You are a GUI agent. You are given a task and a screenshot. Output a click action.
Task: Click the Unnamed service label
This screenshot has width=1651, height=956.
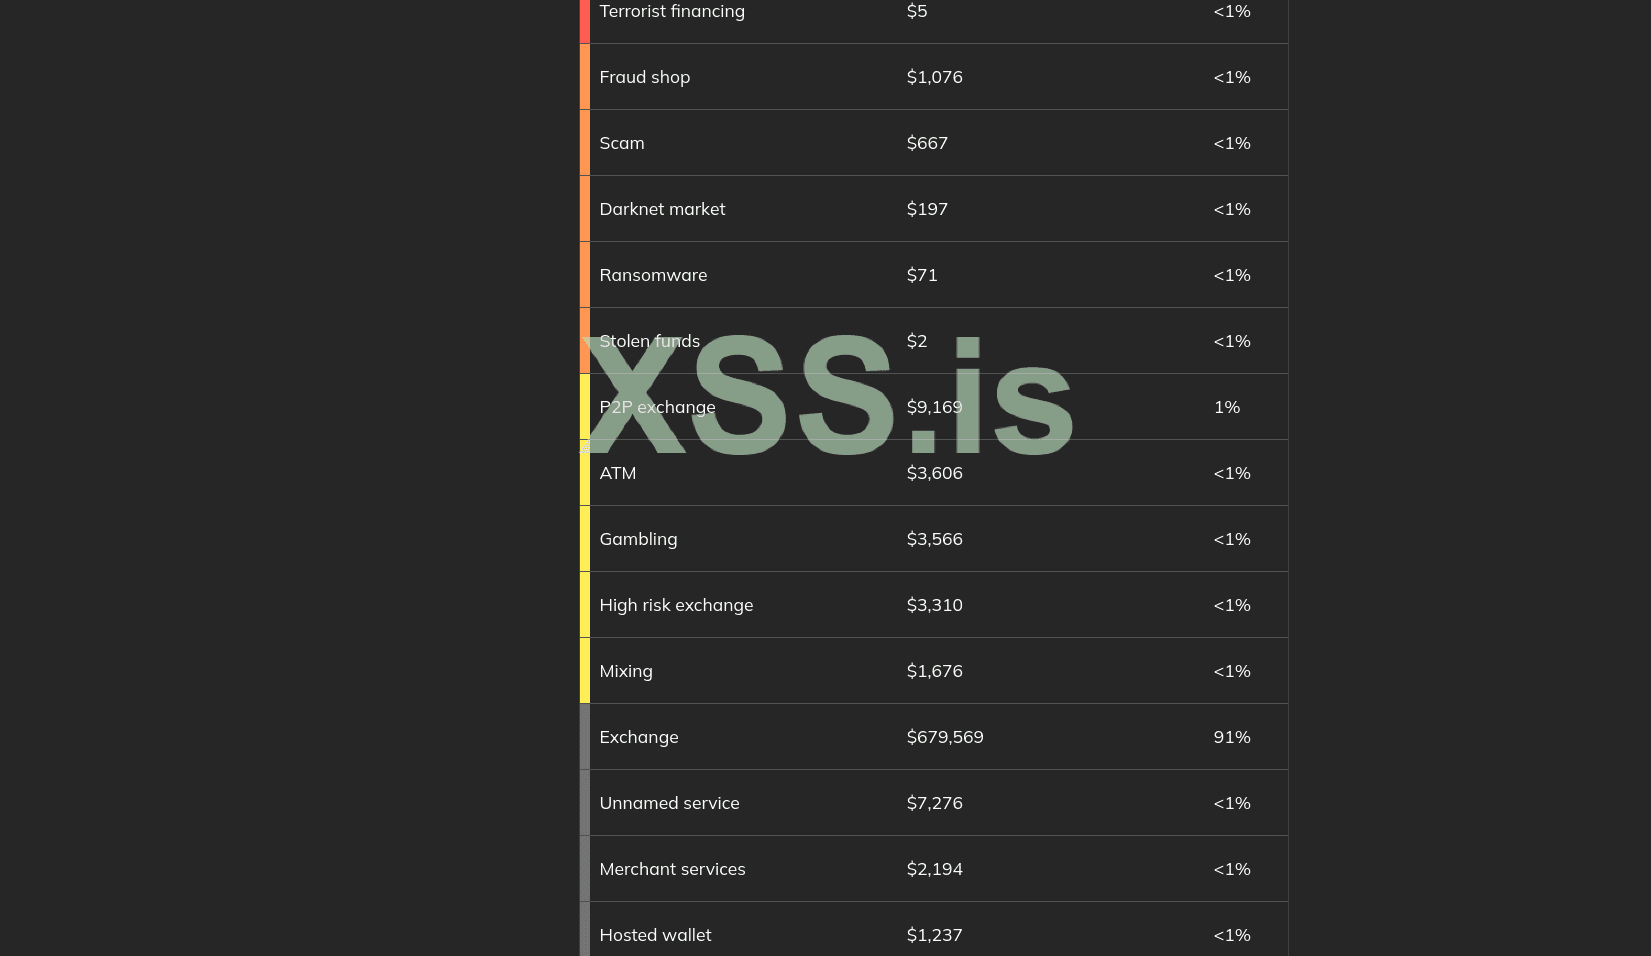point(669,803)
